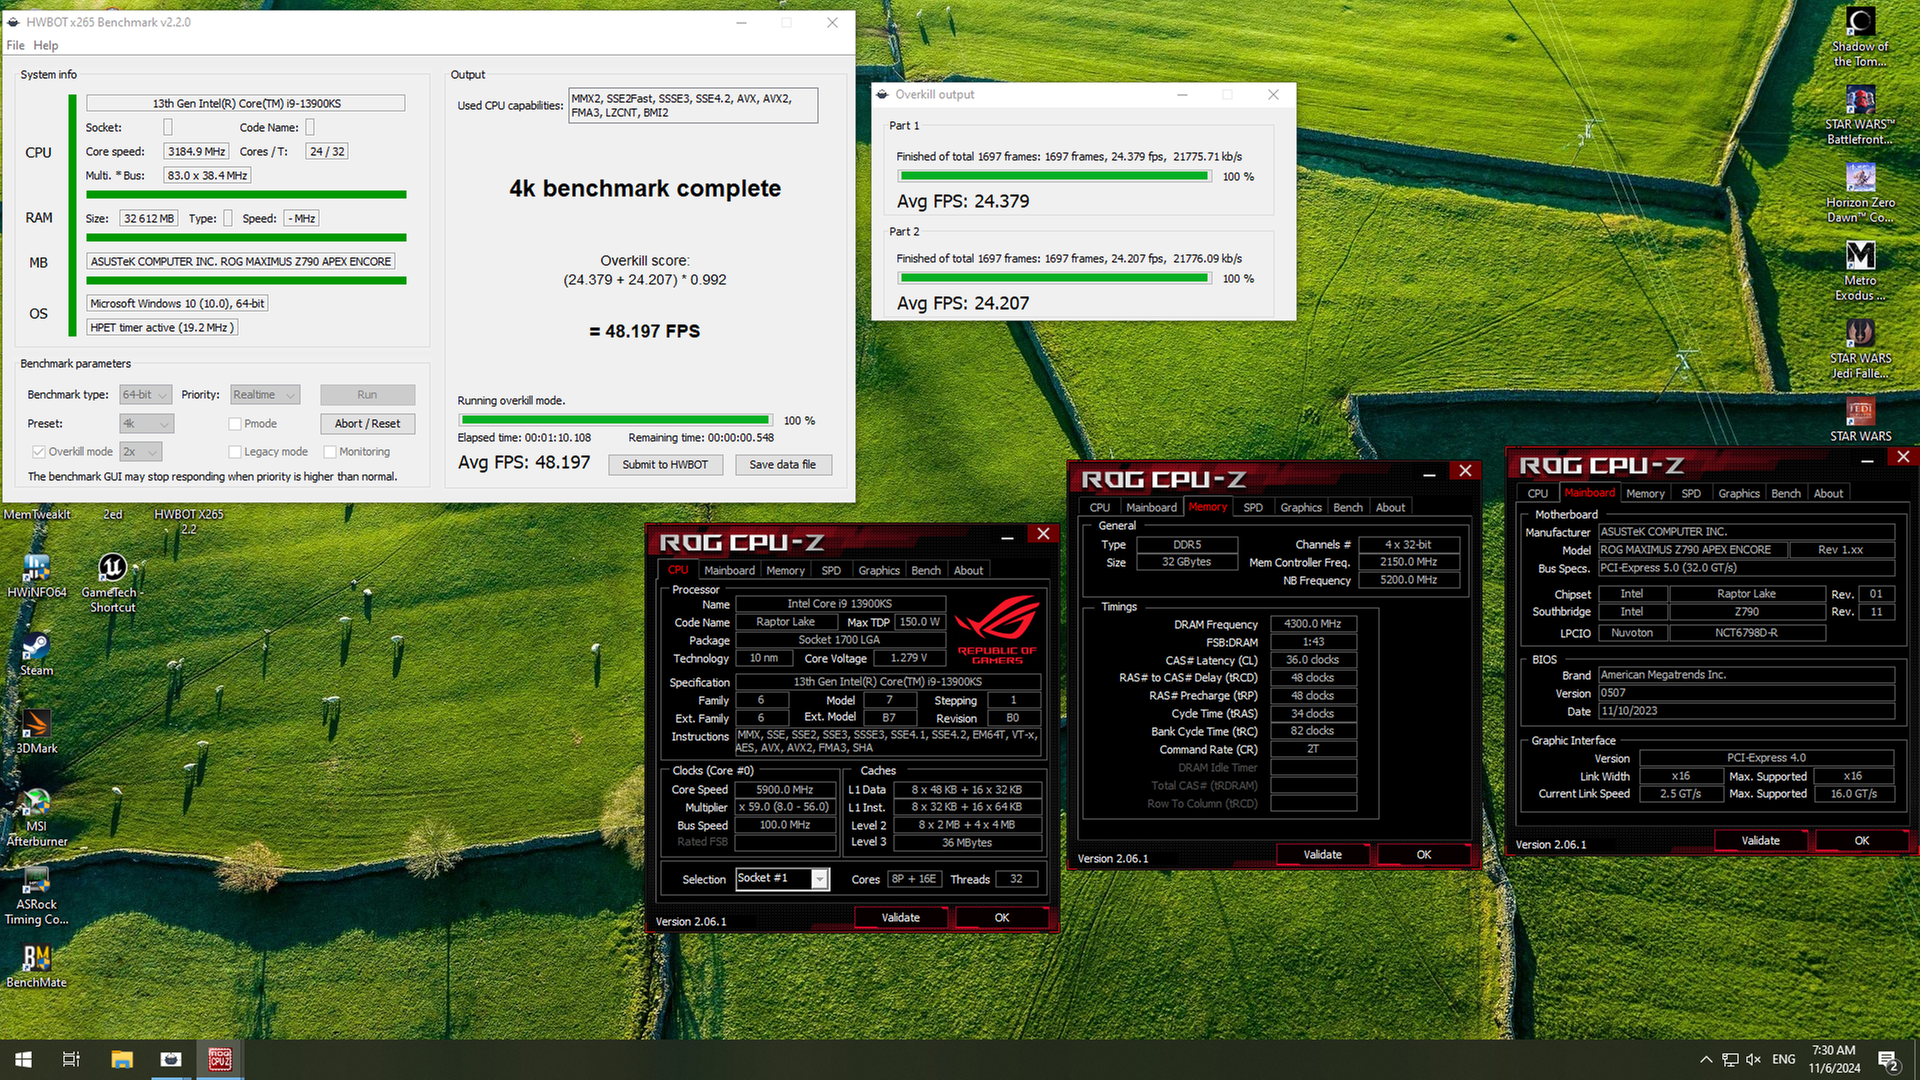The width and height of the screenshot is (1920, 1080).
Task: Open the HWiNFO64 desktop icon
Action: (x=36, y=576)
